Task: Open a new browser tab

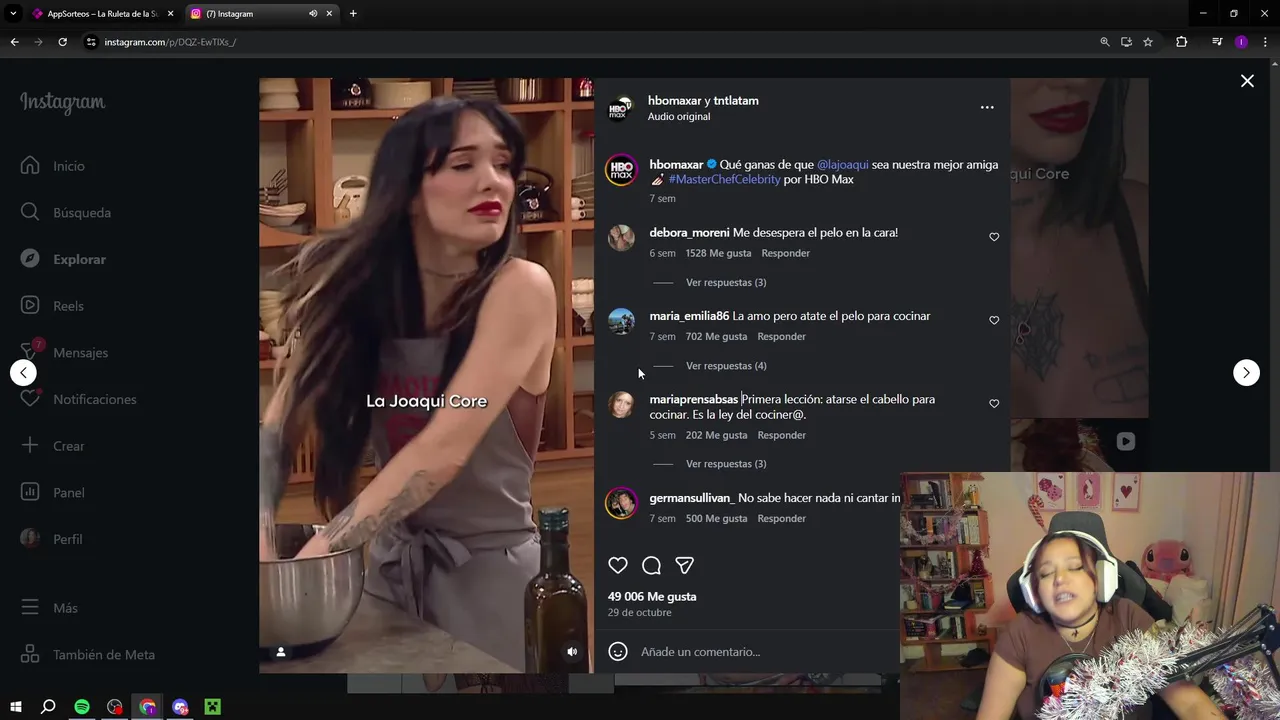Action: [x=353, y=14]
